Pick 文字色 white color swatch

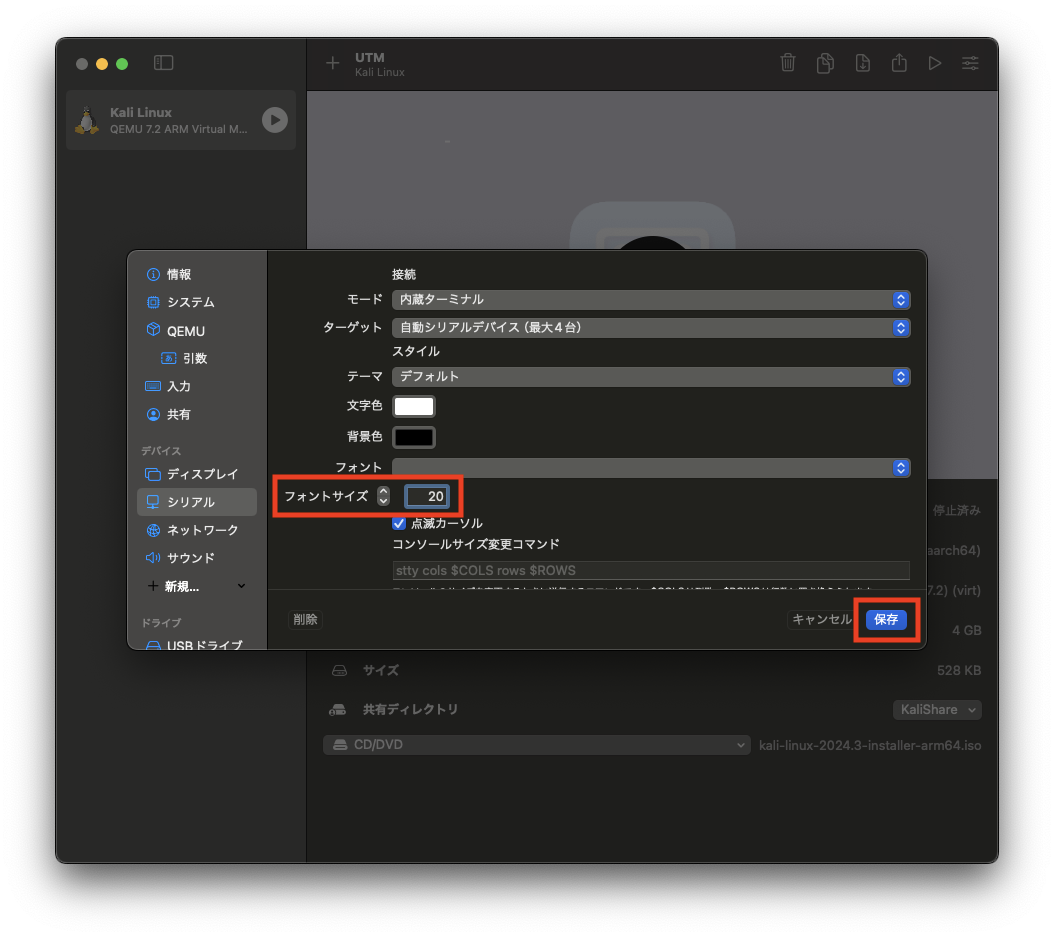coord(413,407)
